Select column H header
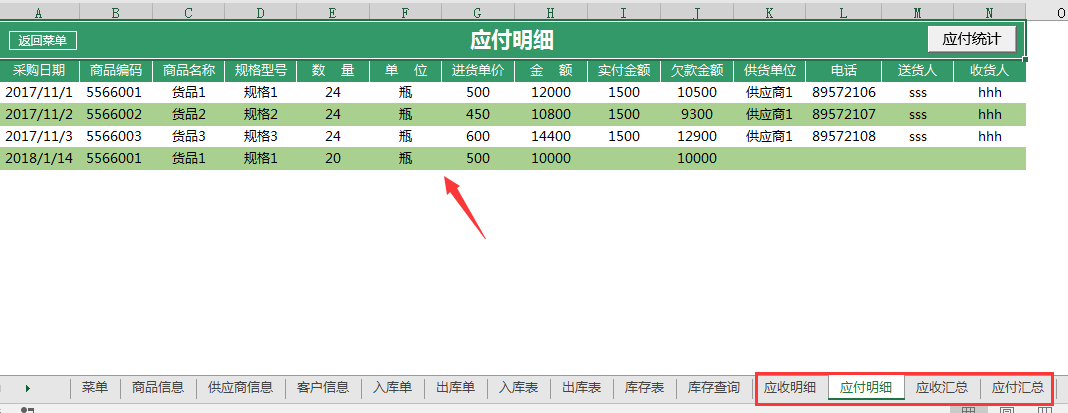The width and height of the screenshot is (1068, 413). pos(550,13)
